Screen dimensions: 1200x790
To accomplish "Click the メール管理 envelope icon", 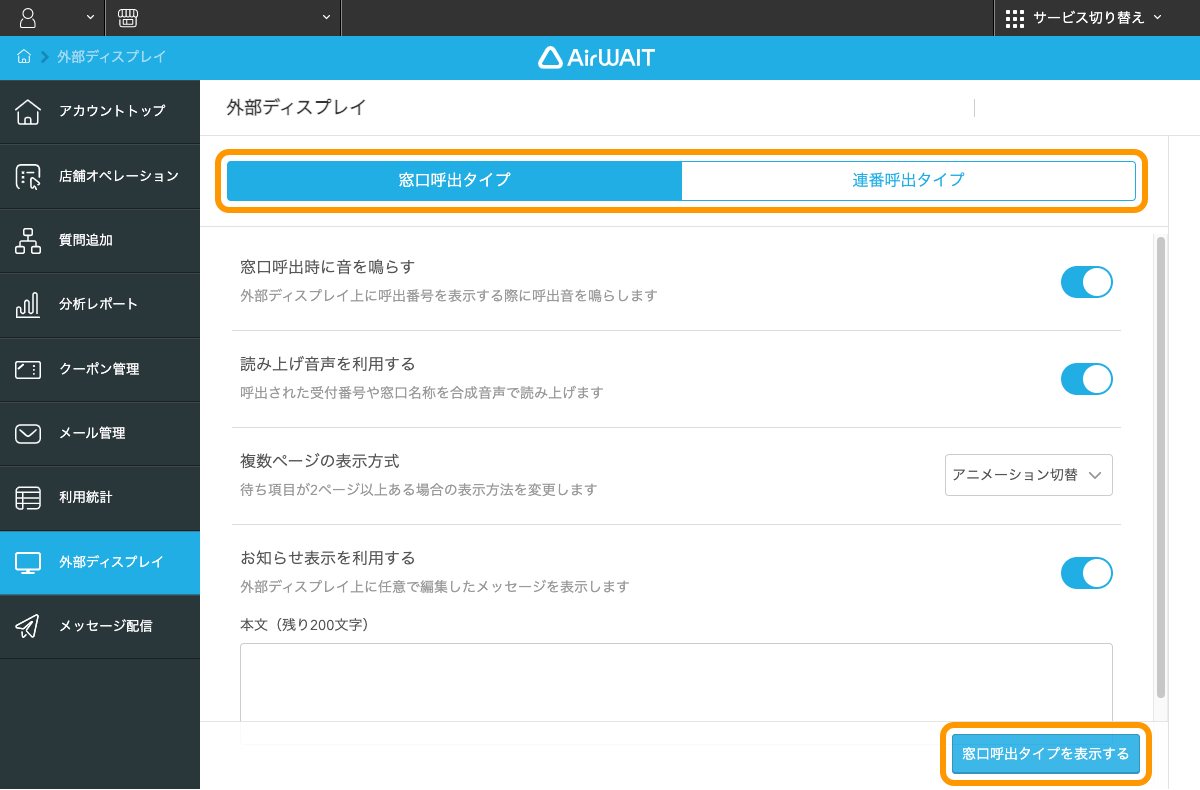I will [28, 433].
